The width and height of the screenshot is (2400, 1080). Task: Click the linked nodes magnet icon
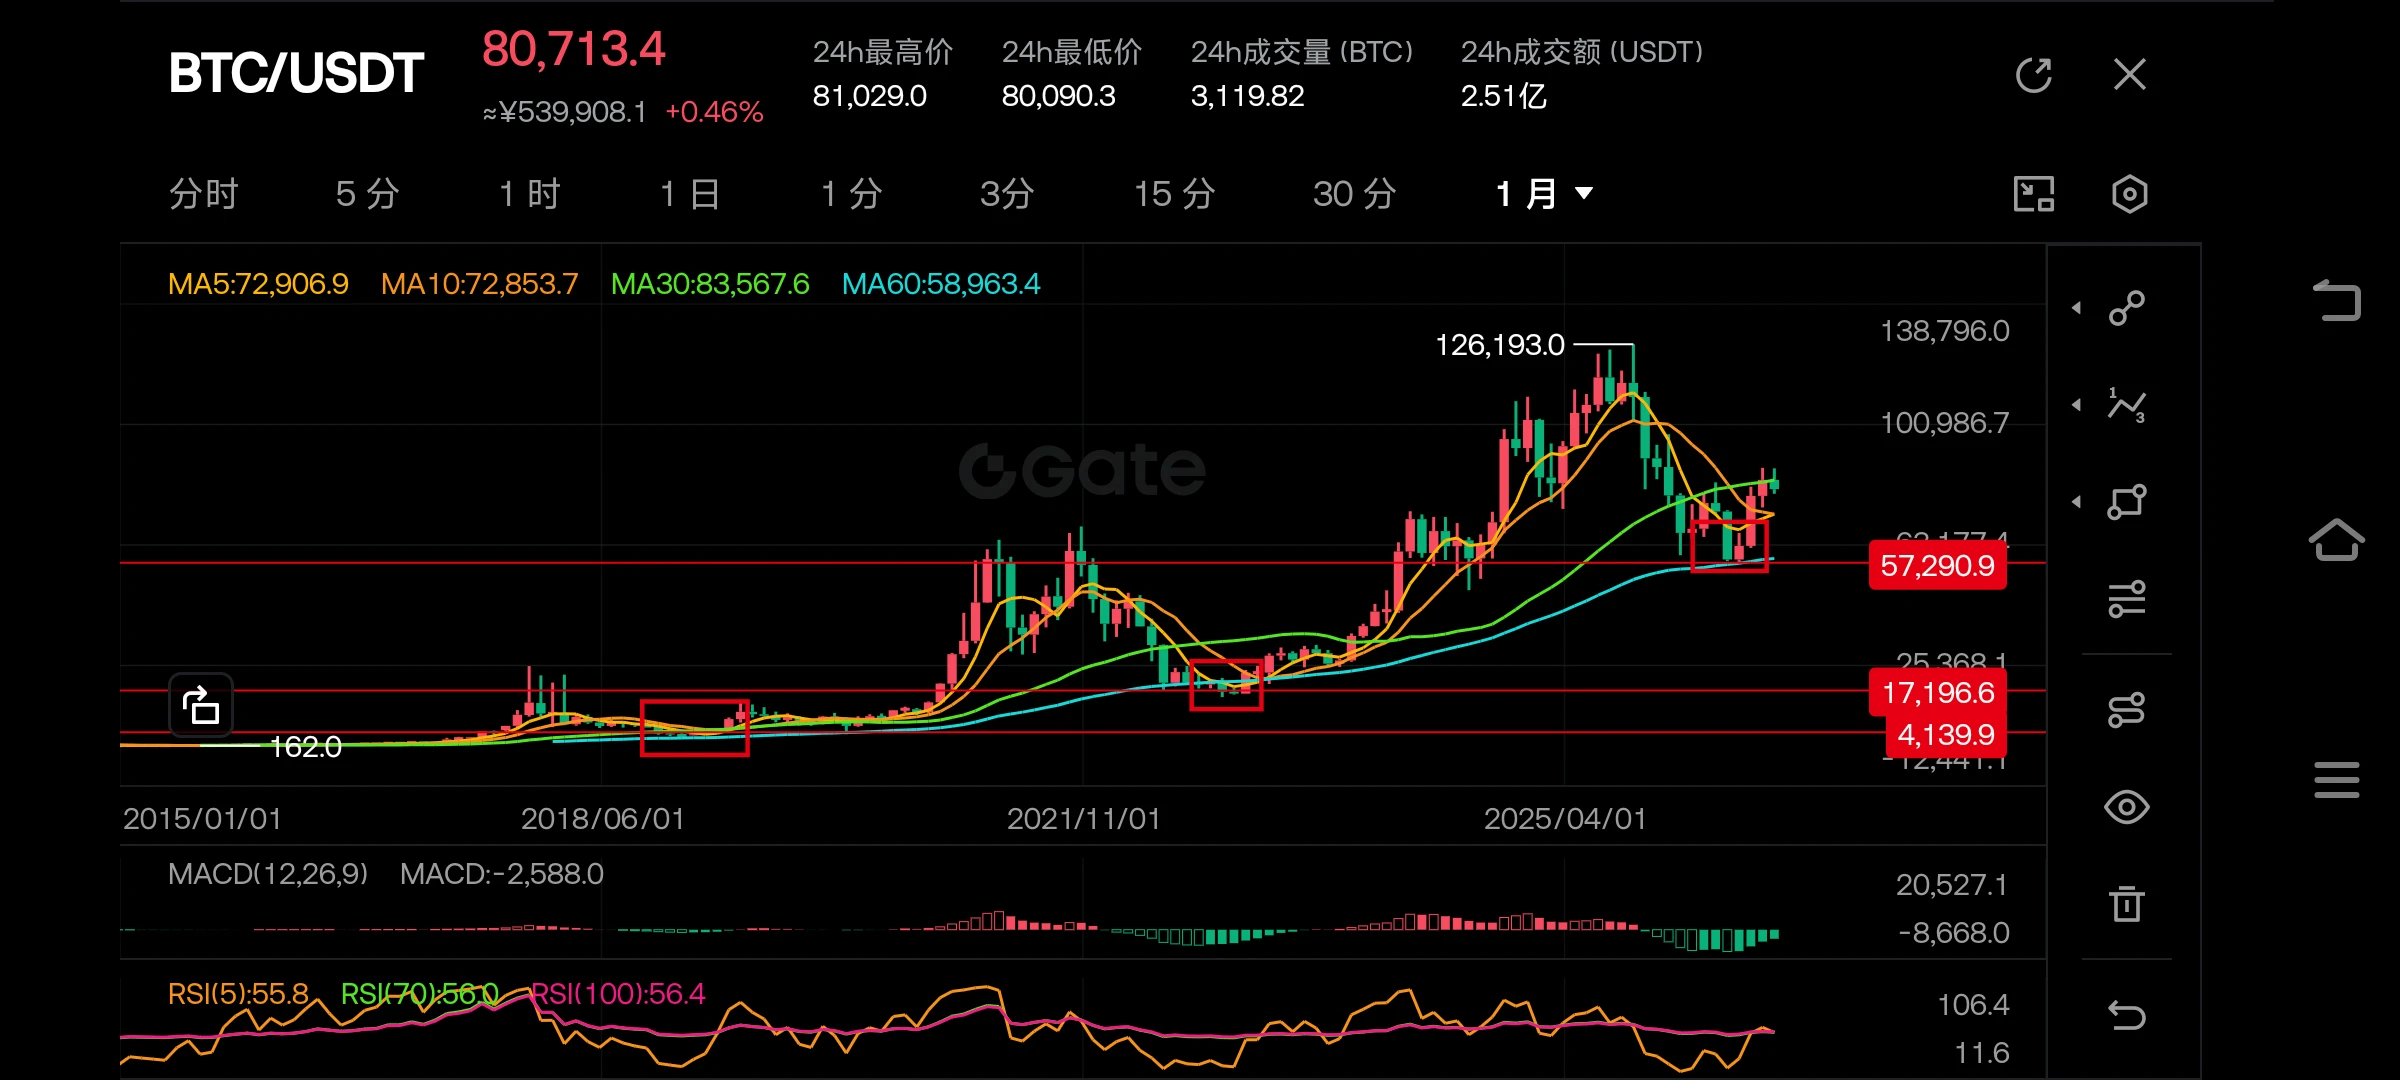click(2127, 710)
